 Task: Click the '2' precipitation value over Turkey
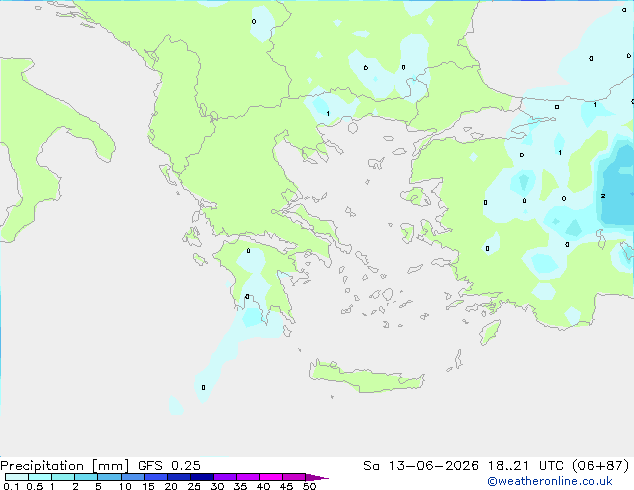(x=603, y=196)
